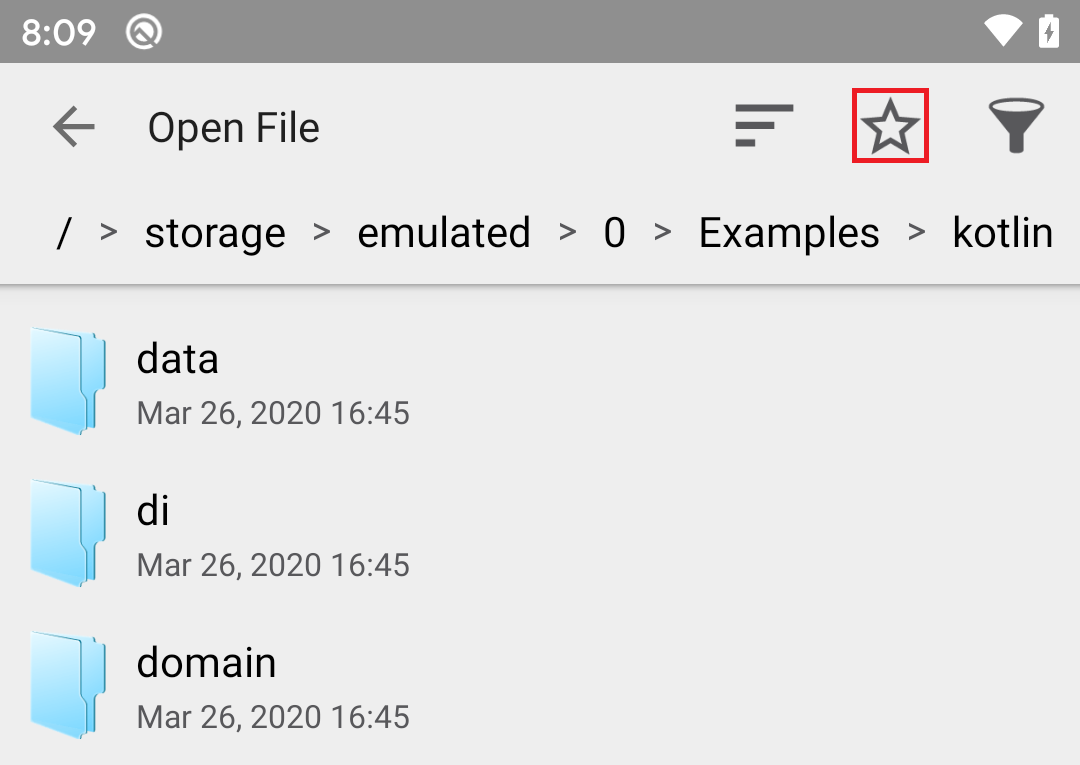Viewport: 1080px width, 765px height.
Task: Open the domain folder by name
Action: [206, 662]
